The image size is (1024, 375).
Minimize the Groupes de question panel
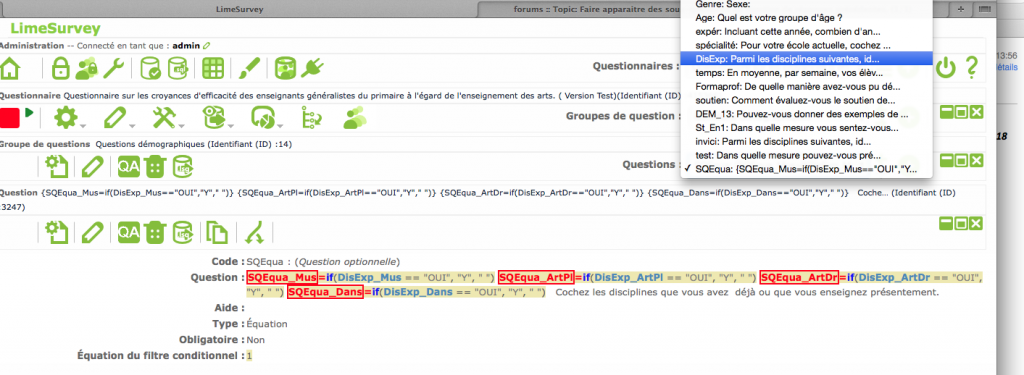click(946, 112)
